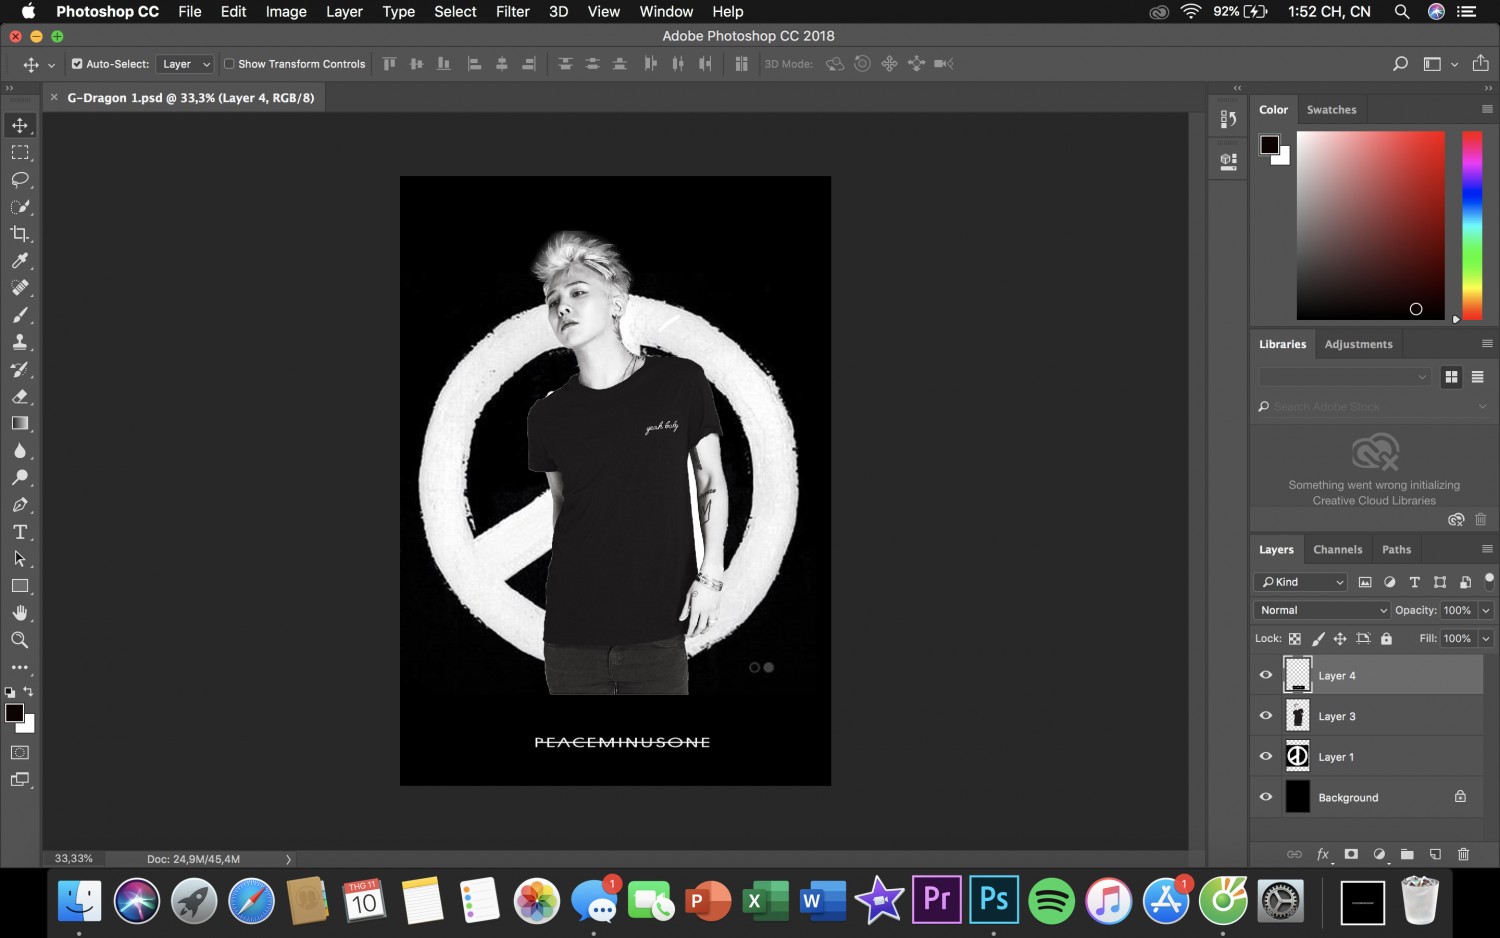Hide Layer 4 visibility eye

(1266, 675)
